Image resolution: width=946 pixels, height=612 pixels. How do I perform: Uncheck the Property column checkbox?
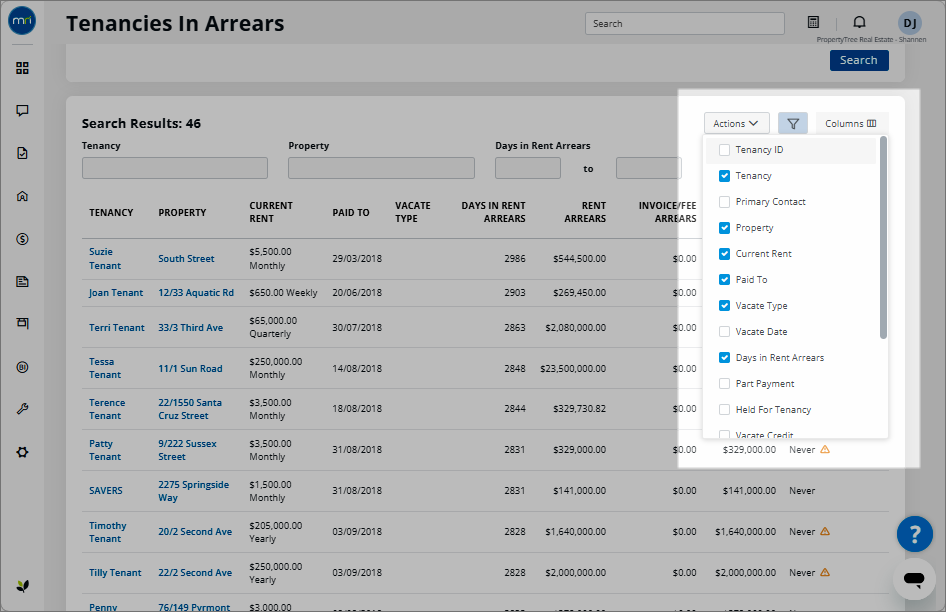click(725, 228)
